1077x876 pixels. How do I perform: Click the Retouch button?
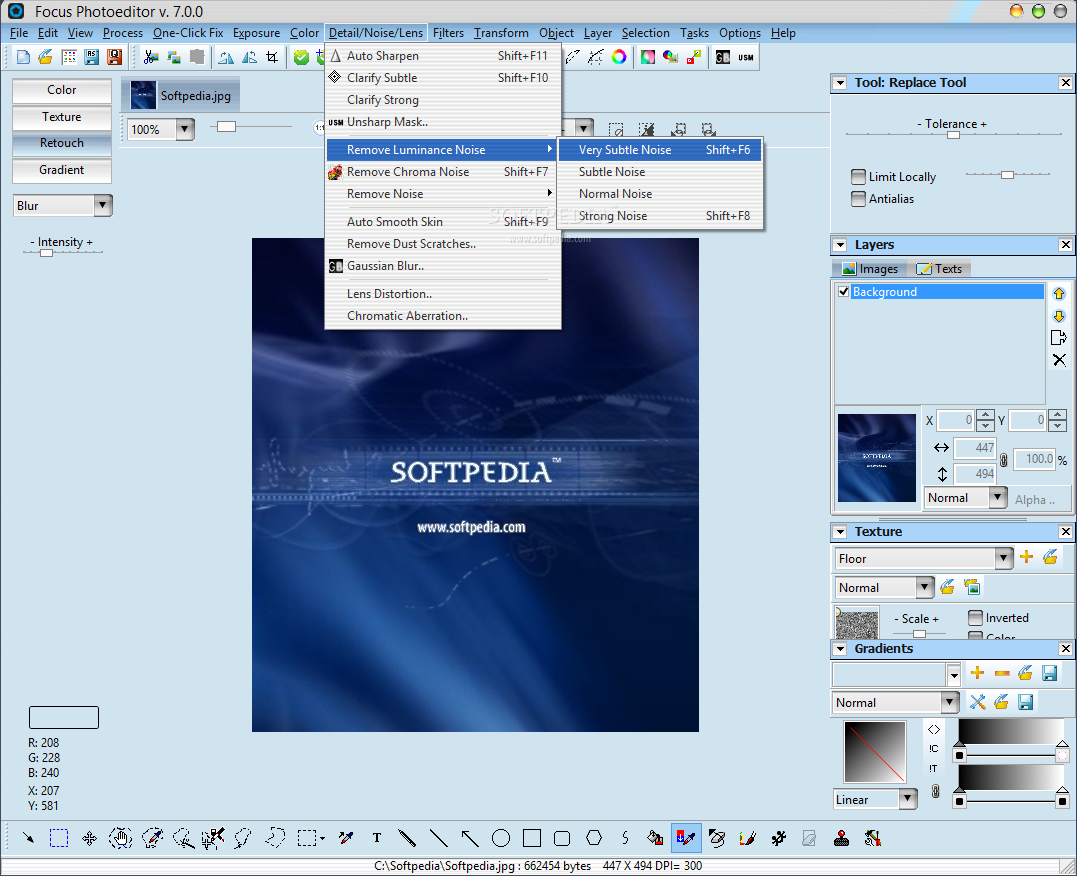tap(62, 143)
